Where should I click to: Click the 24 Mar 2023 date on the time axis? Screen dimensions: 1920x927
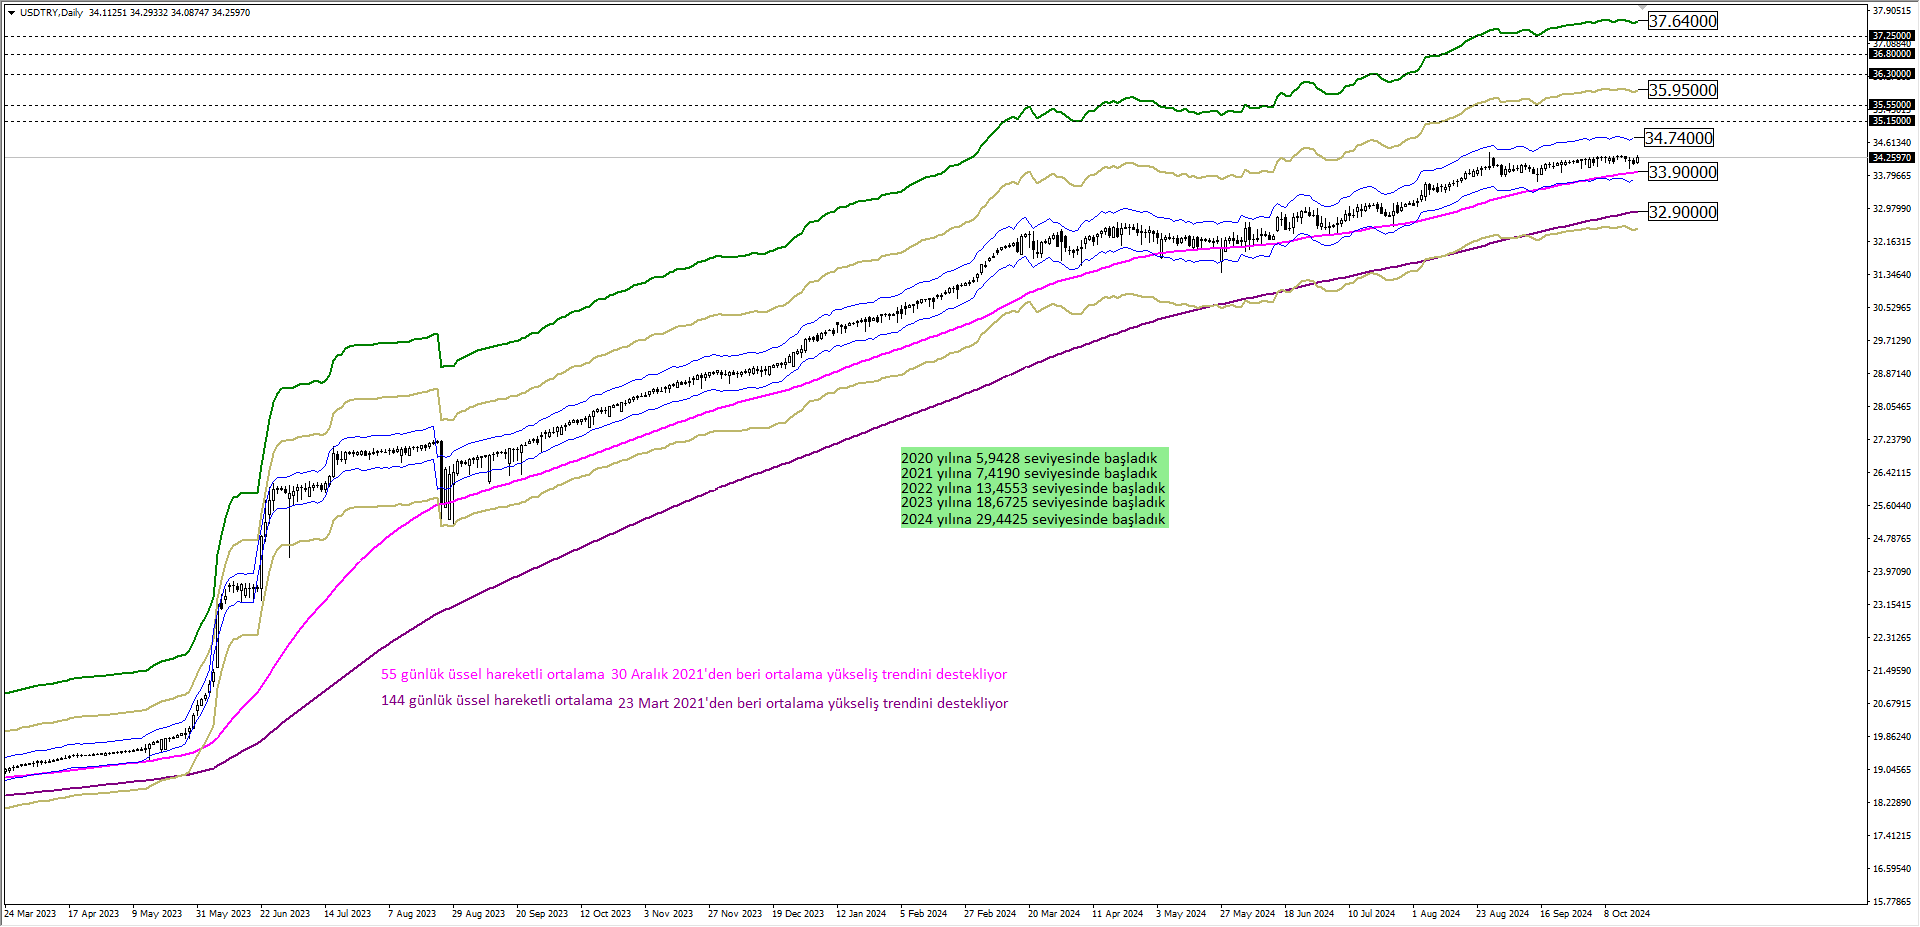pos(30,914)
